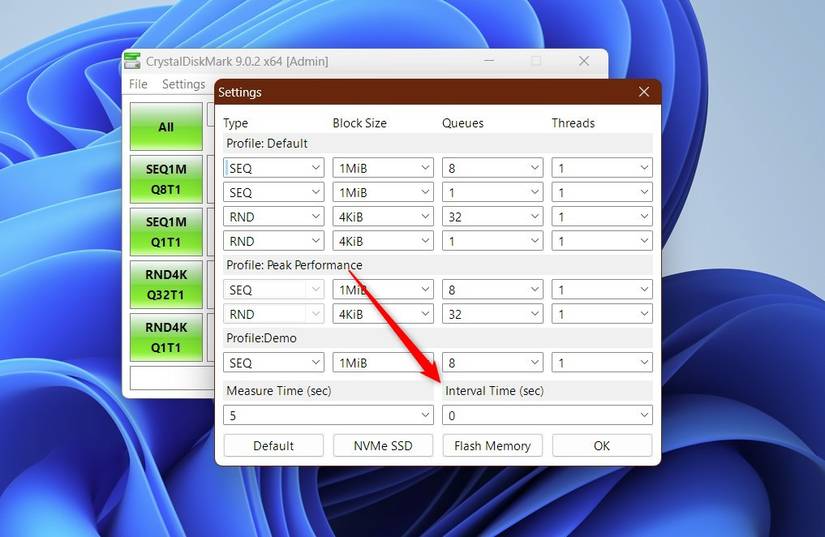Open Queues dropdown showing 1 in second Default row
The image size is (825, 537).
[x=492, y=192]
